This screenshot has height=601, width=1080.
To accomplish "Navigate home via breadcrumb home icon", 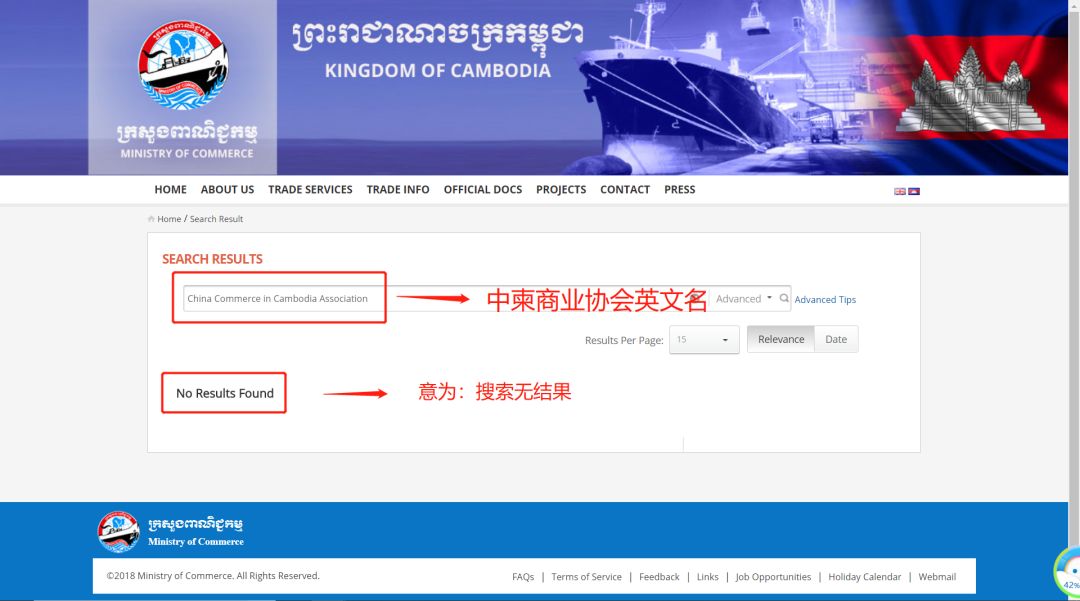I will (x=151, y=218).
